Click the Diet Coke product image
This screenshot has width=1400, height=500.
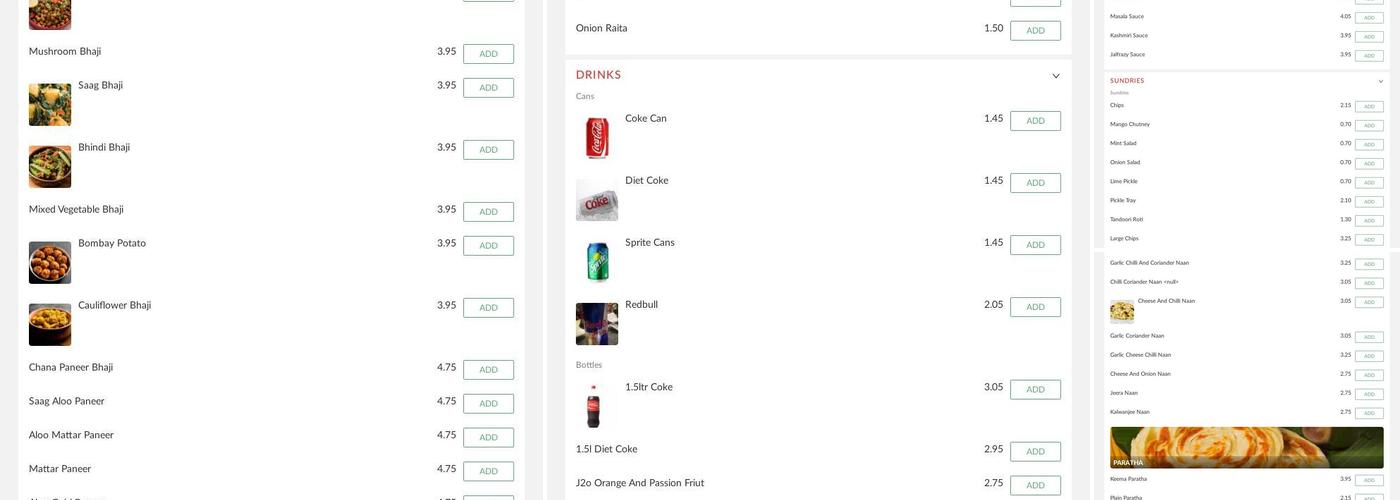(597, 200)
